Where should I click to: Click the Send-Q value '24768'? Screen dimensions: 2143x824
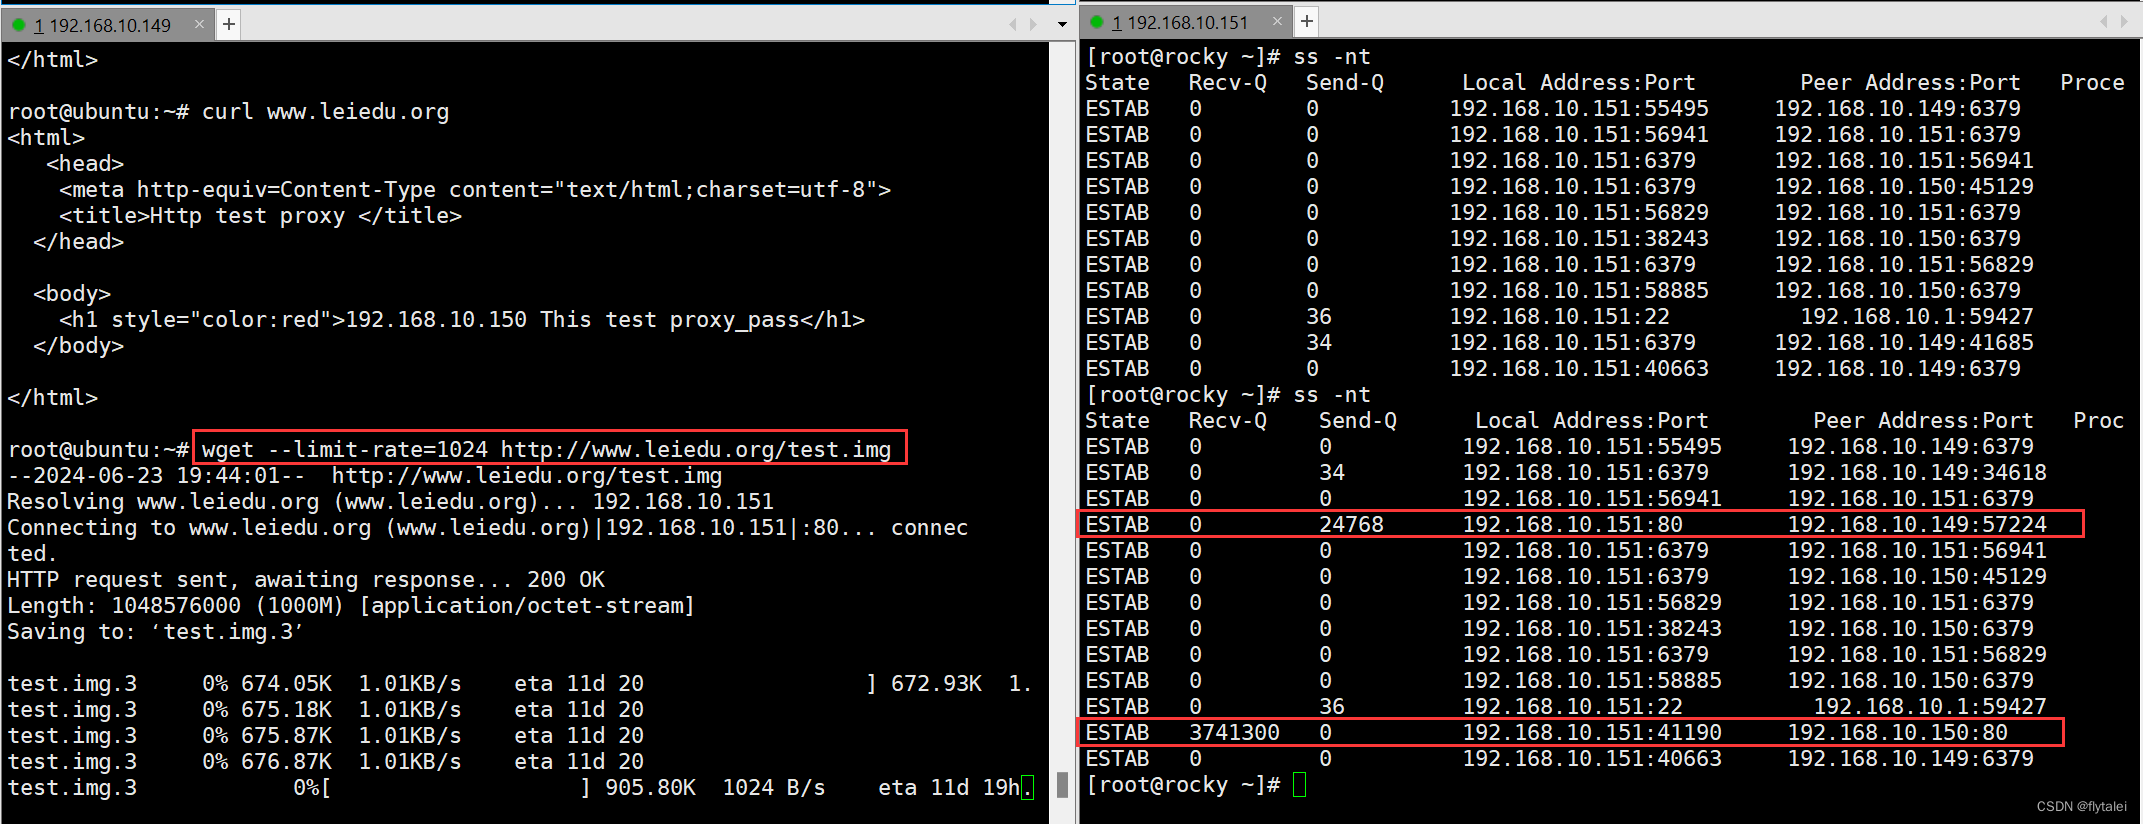tap(1351, 525)
